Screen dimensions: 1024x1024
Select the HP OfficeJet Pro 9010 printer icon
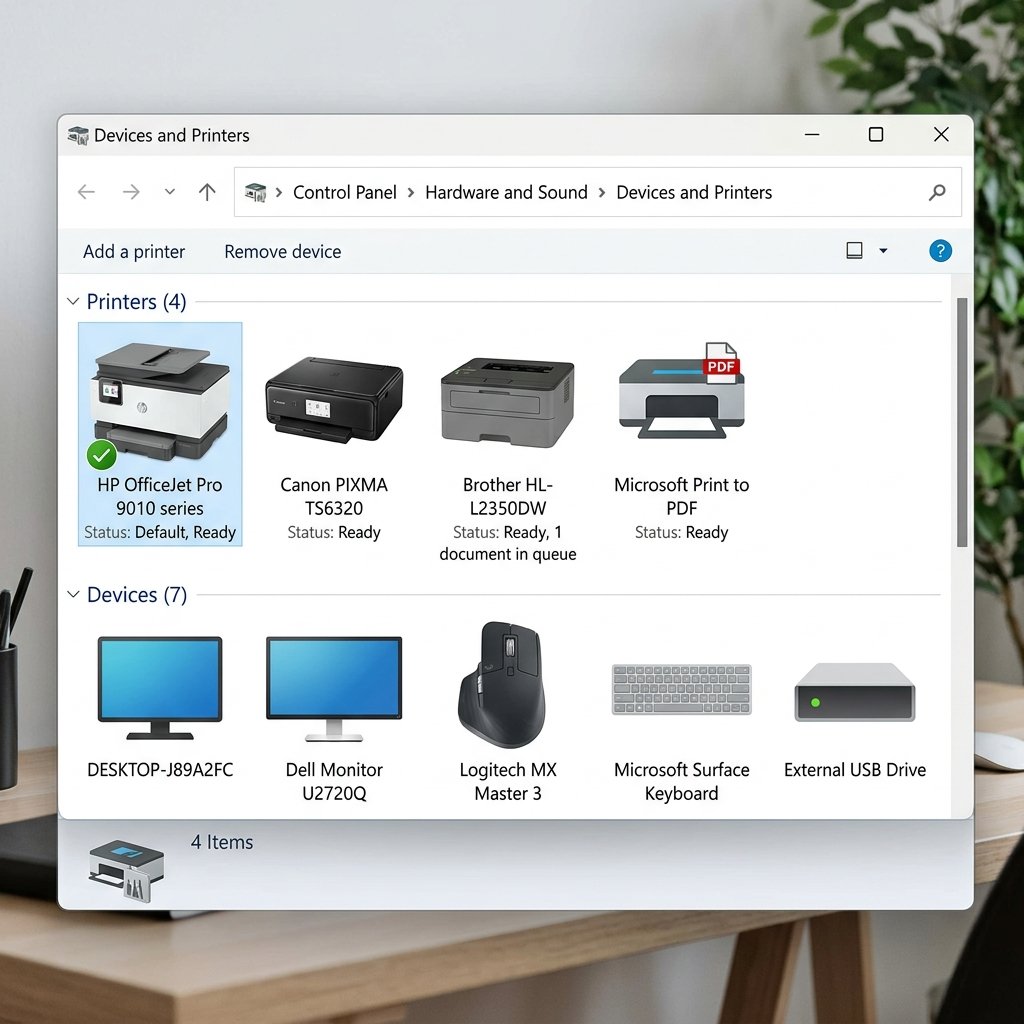(x=161, y=400)
